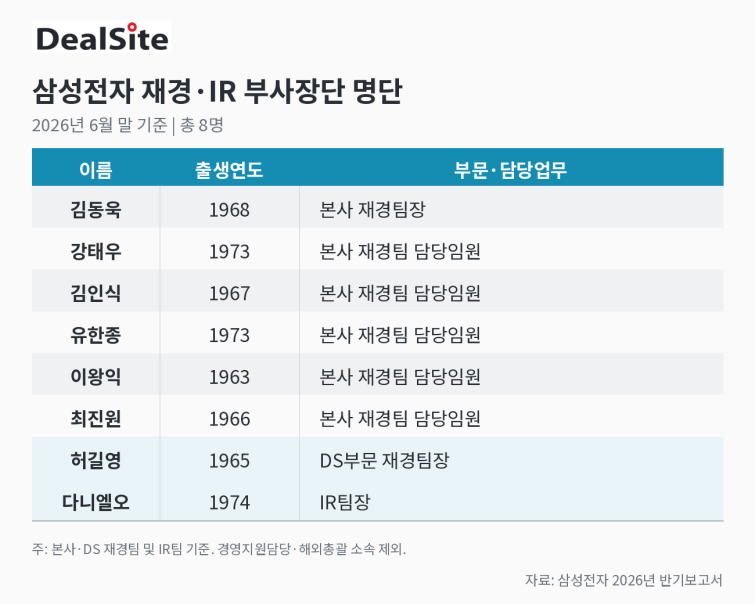755x604 pixels.
Task: Click '본사 재경팀 담당임원' in 유한종 row
Action: click(400, 335)
